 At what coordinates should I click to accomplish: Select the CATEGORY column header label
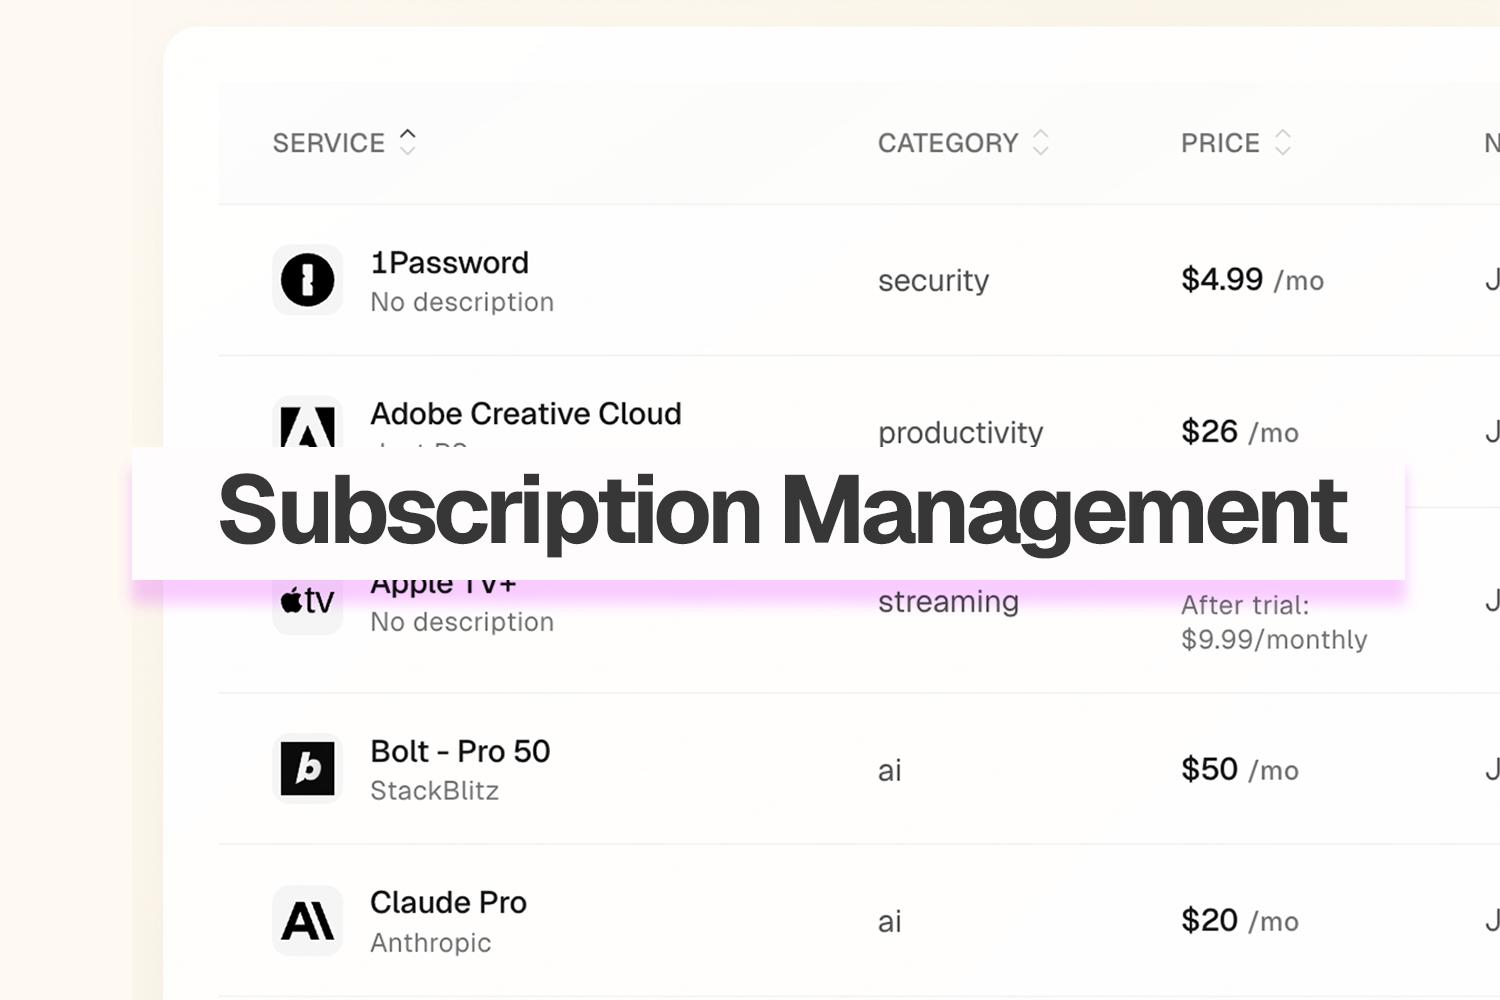[948, 143]
